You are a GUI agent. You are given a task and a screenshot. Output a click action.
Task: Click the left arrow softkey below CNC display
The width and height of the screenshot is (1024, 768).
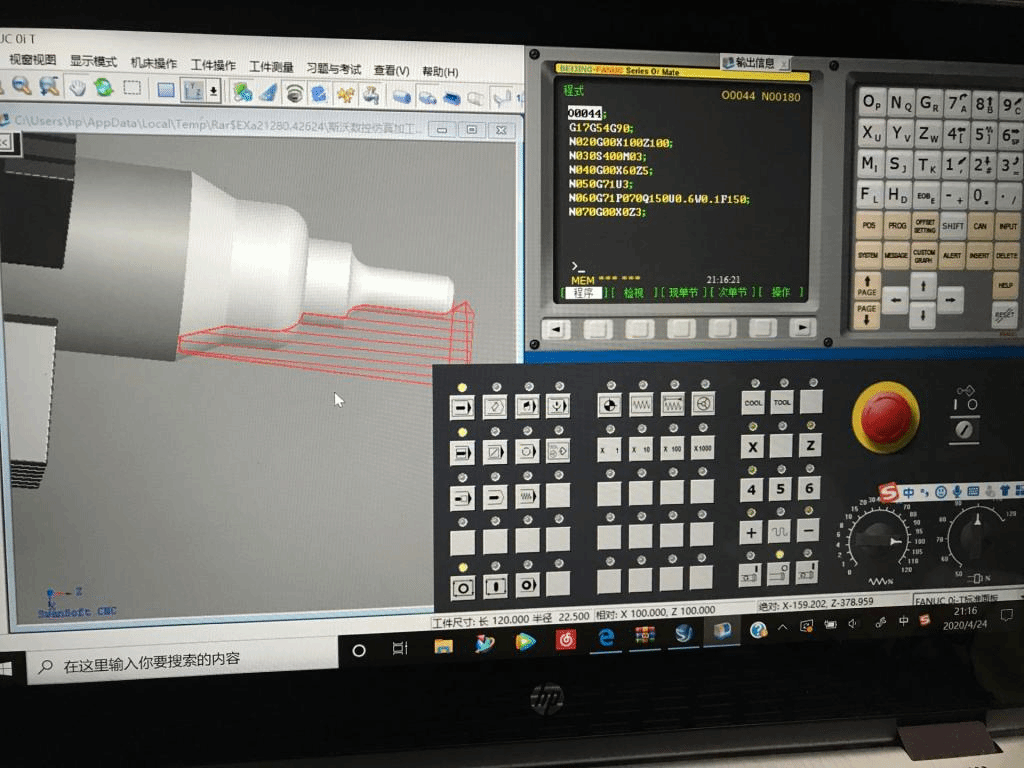(556, 329)
